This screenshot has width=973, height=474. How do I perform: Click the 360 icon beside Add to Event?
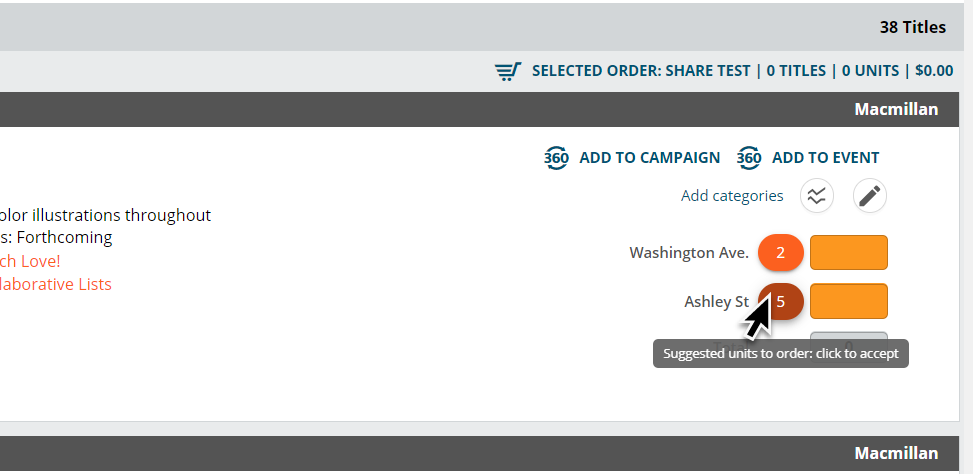(x=749, y=158)
